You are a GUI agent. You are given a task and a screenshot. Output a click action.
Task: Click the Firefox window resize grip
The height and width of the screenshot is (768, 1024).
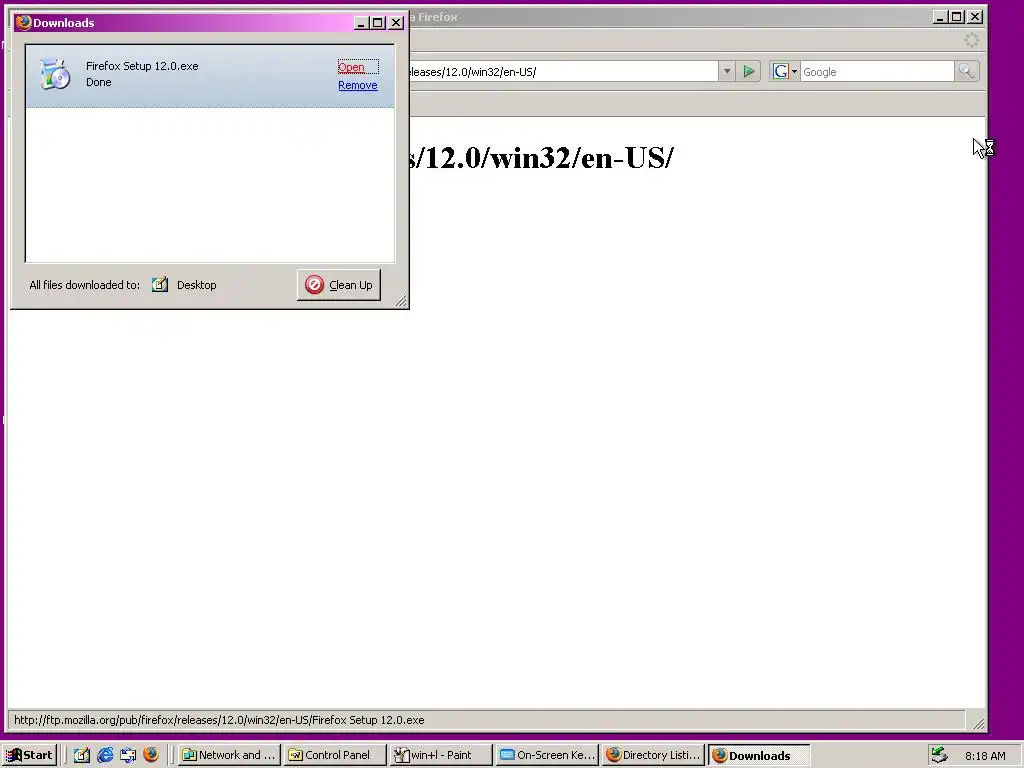pos(978,723)
